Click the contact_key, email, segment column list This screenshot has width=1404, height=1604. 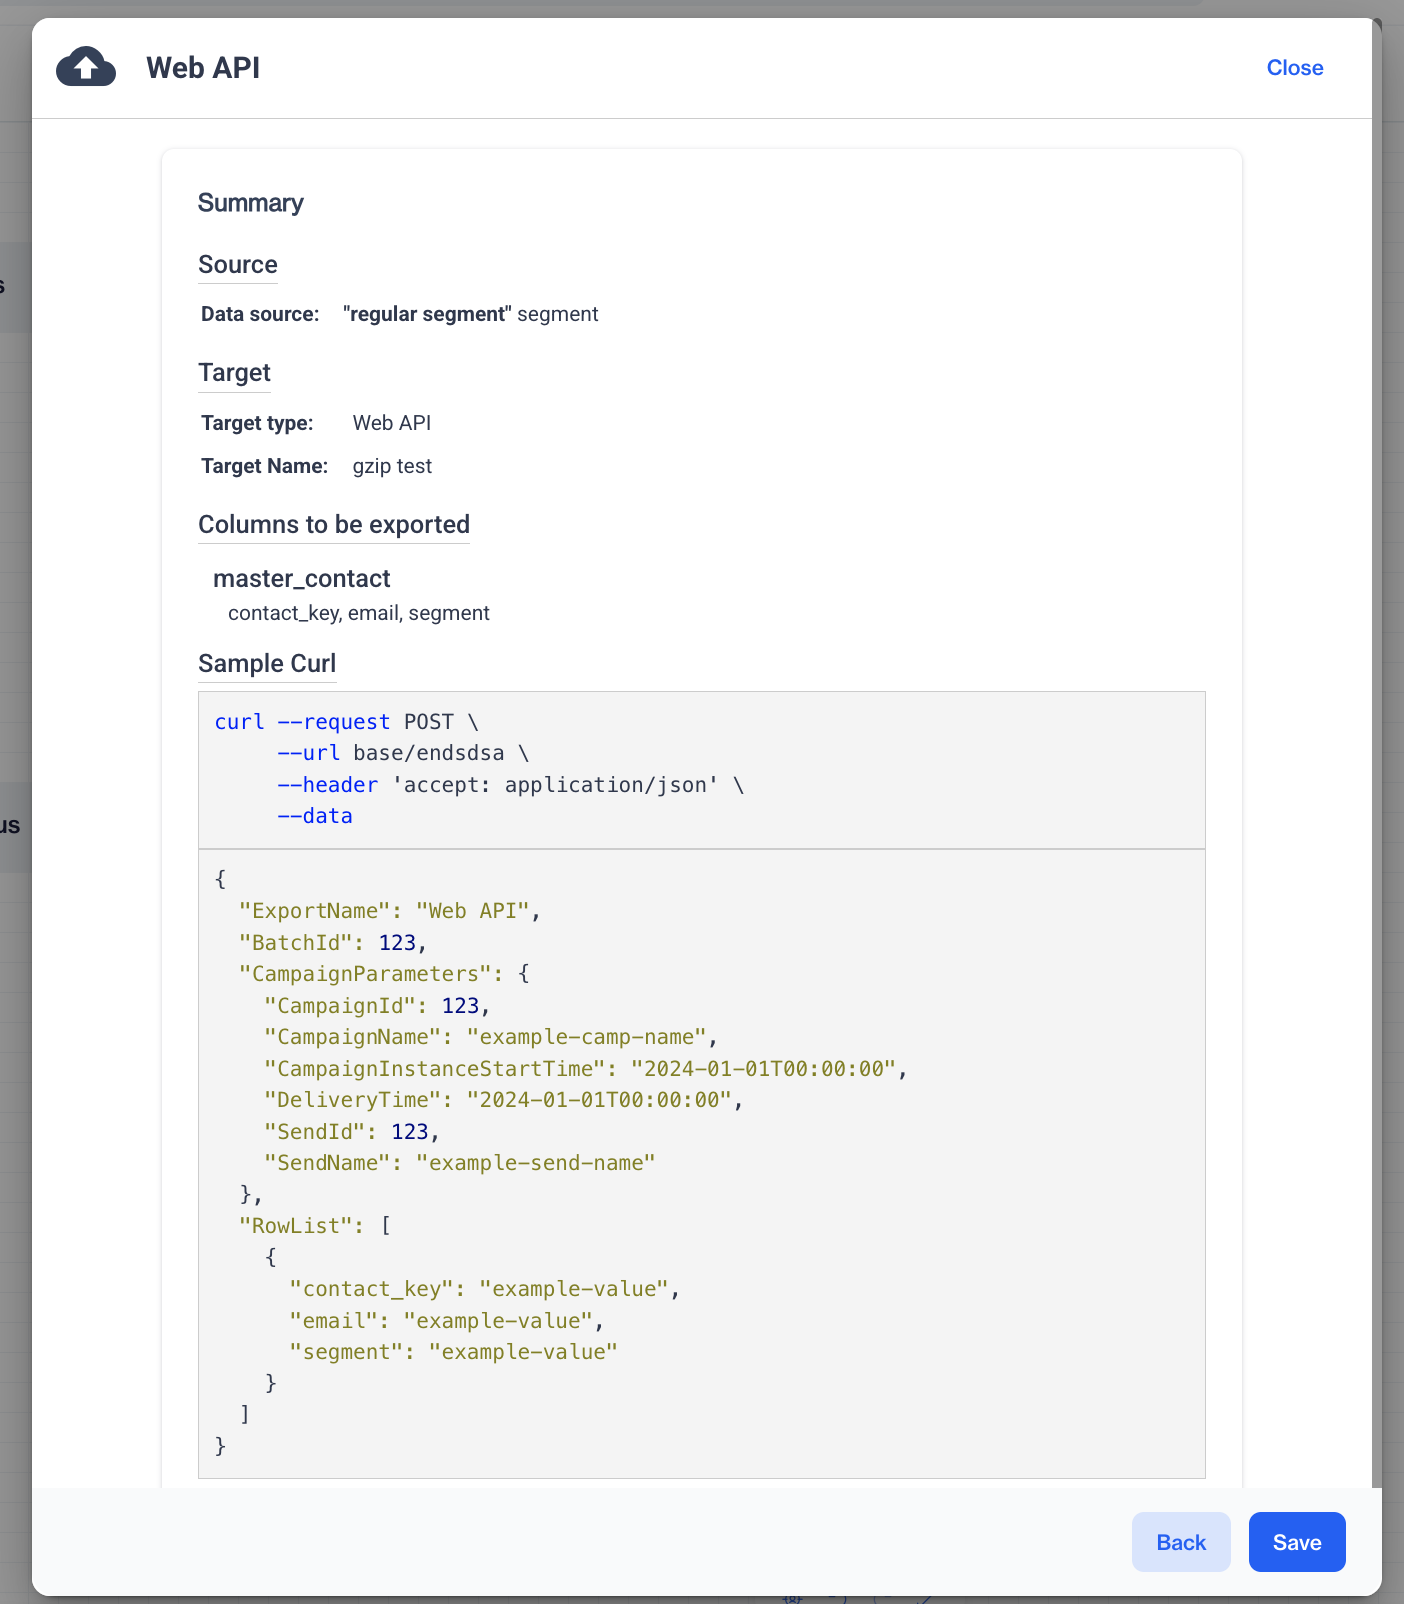click(359, 613)
